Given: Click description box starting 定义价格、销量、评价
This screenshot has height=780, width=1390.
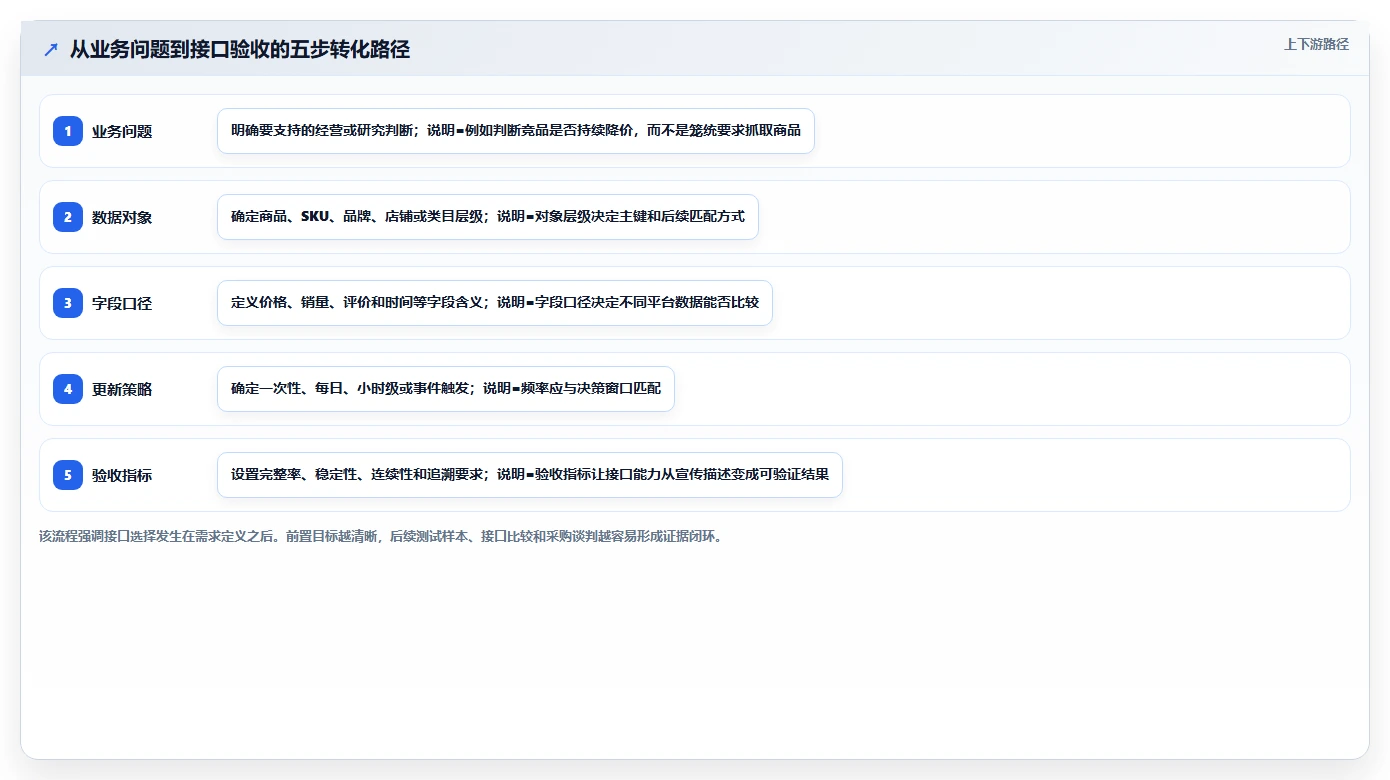Looking at the screenshot, I should (495, 303).
